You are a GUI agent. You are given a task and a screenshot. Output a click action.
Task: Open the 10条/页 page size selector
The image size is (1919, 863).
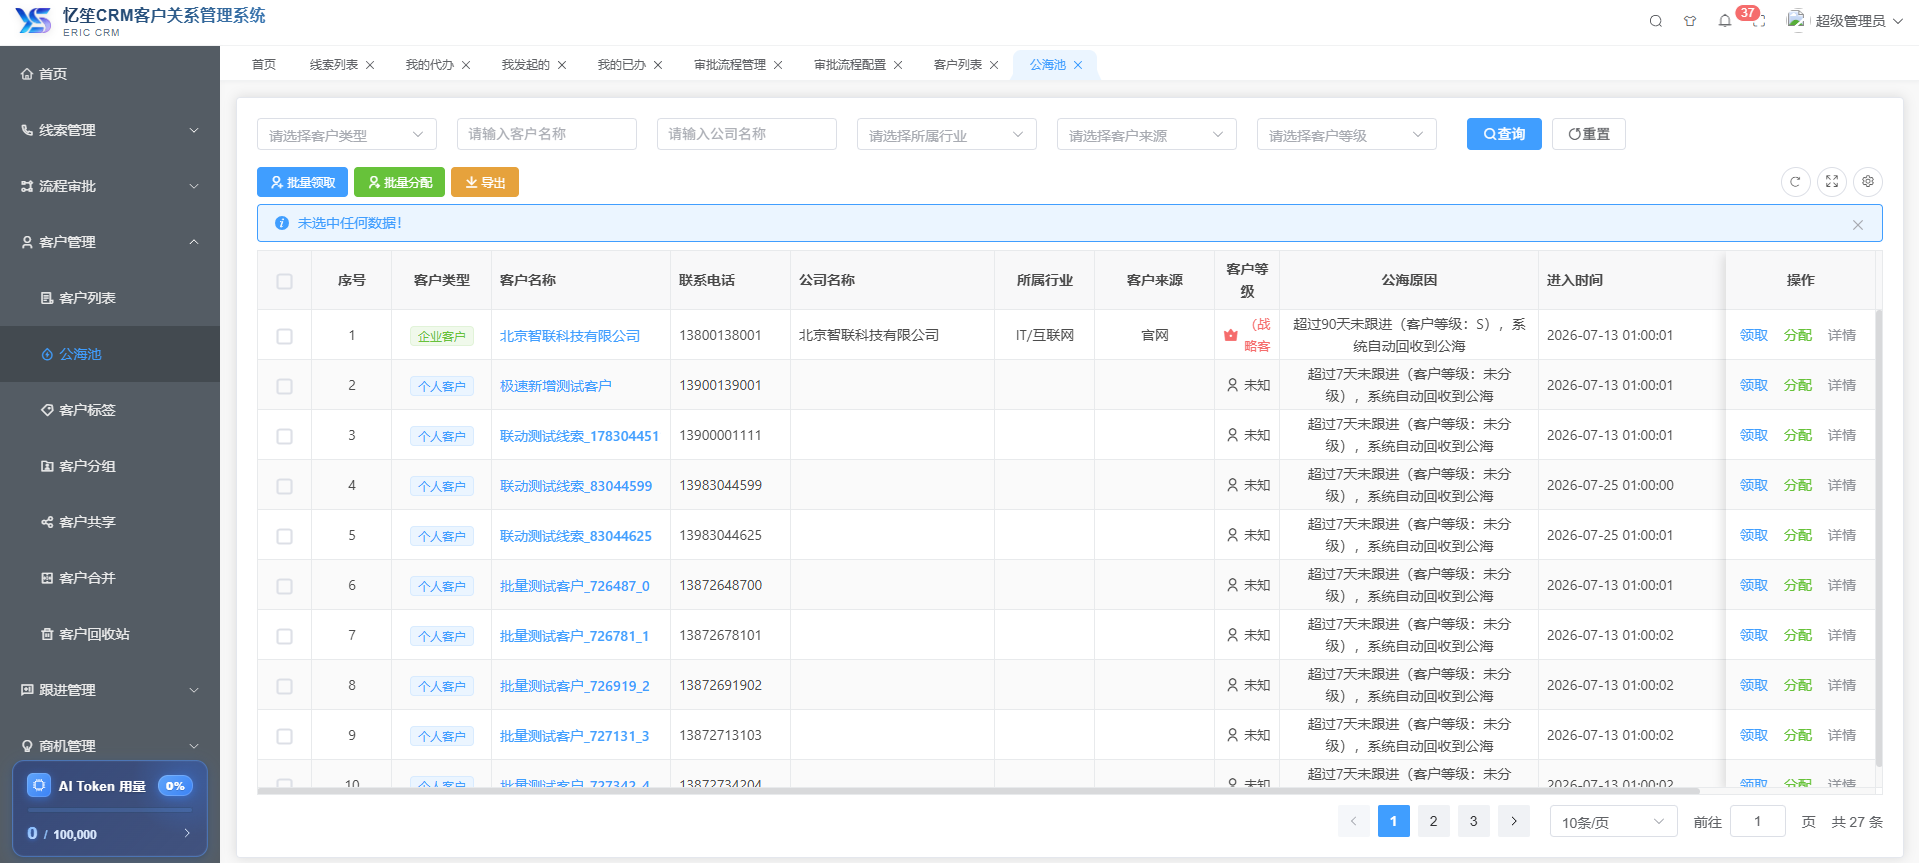click(x=1613, y=822)
